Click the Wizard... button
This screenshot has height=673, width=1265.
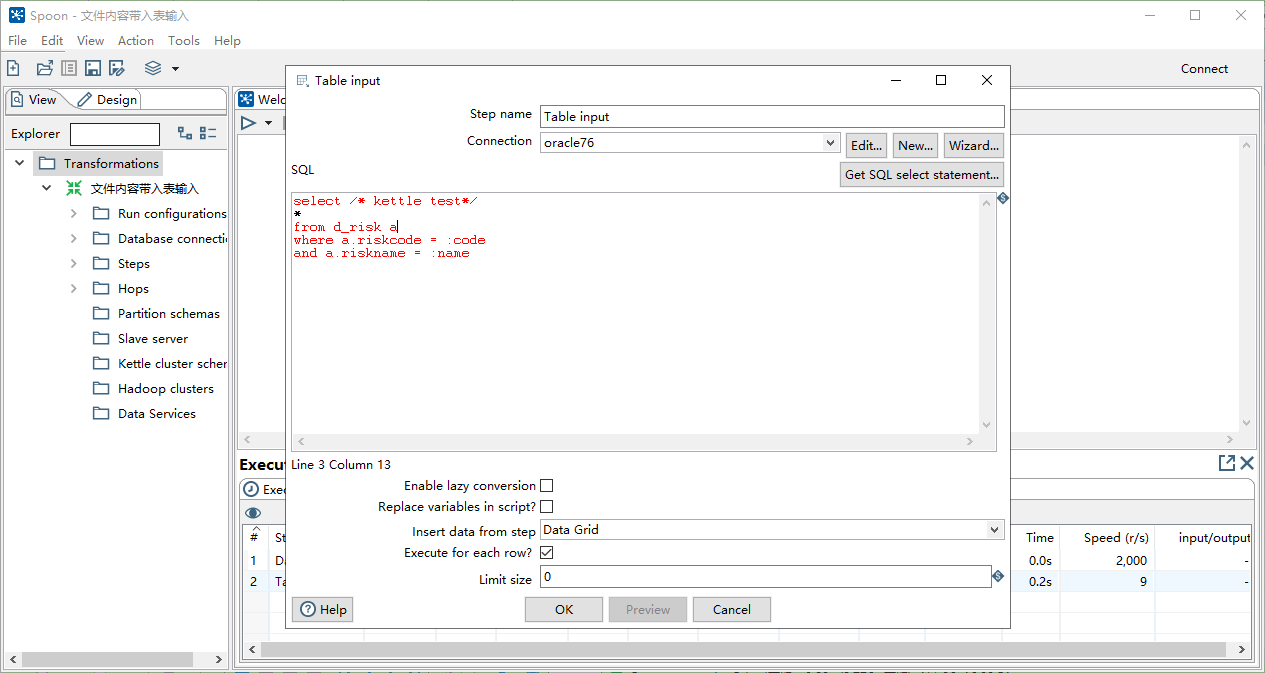(x=974, y=145)
